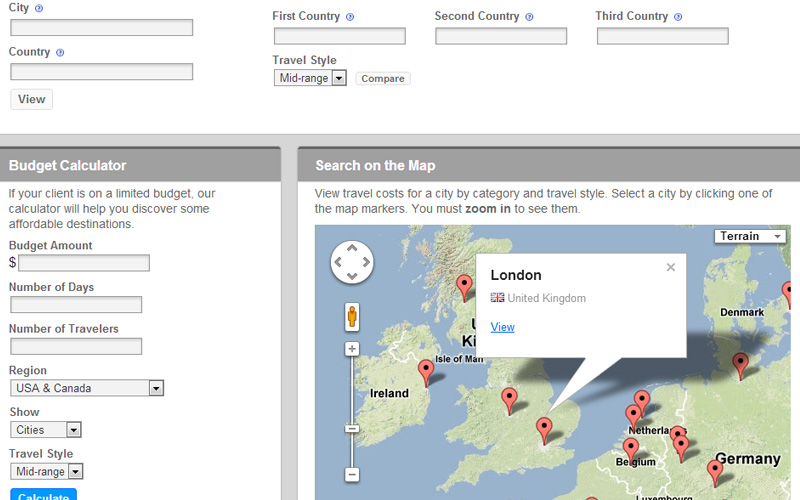Focus the First Country input field
Viewport: 800px width, 500px height.
[340, 36]
